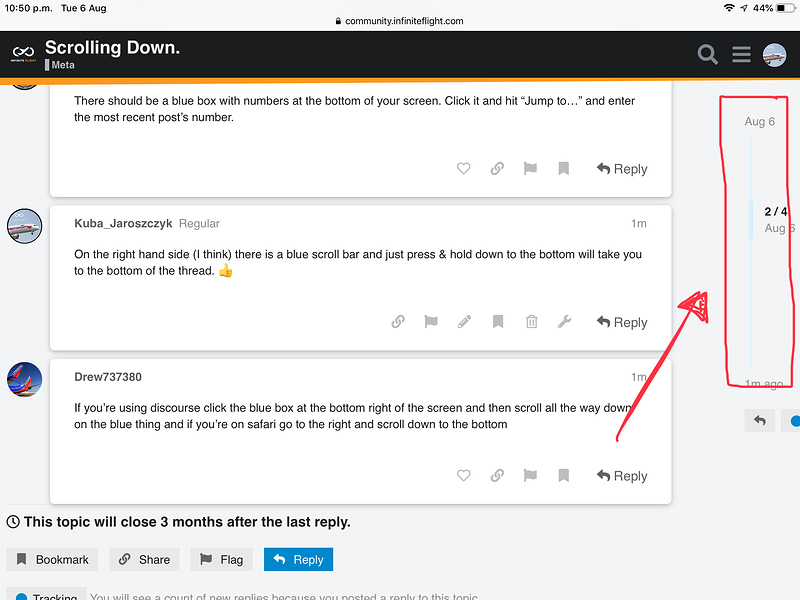Copy link of the first visible post
This screenshot has height=600, width=800.
pos(497,168)
